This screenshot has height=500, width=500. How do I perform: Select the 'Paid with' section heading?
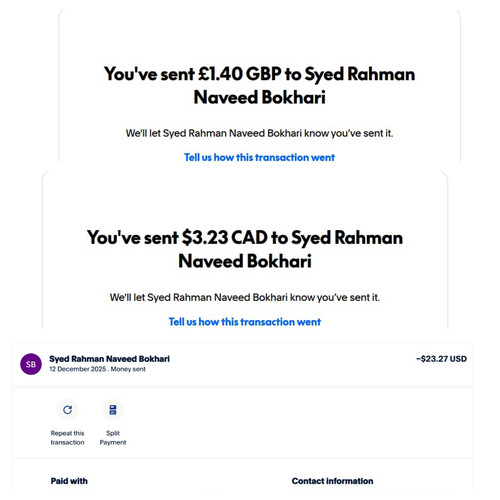coord(69,481)
